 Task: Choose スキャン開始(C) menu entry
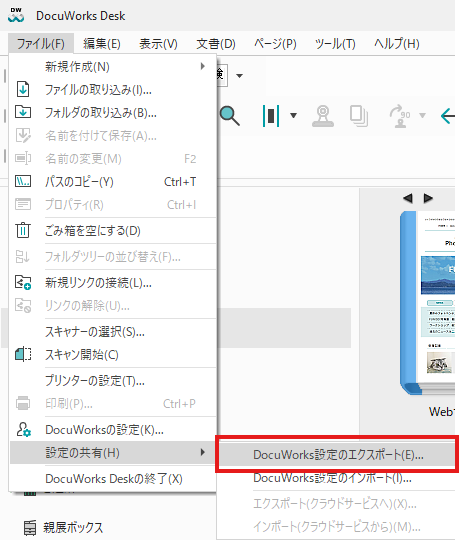click(113, 355)
